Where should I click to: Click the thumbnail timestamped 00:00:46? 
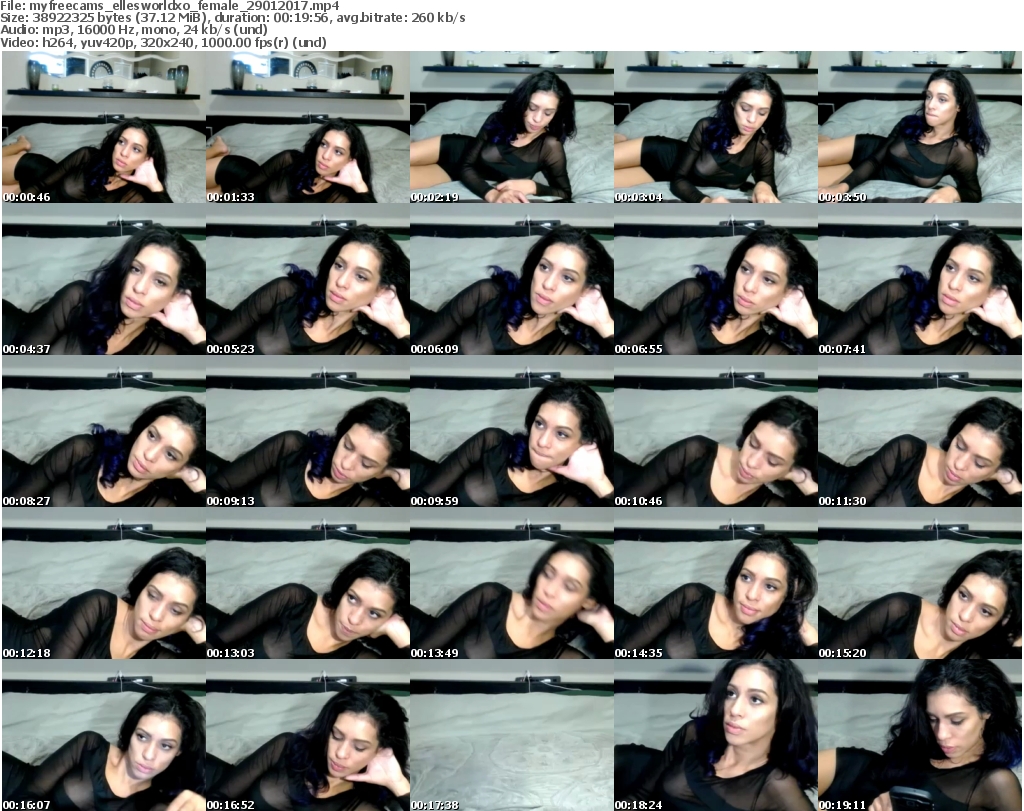coord(103,127)
